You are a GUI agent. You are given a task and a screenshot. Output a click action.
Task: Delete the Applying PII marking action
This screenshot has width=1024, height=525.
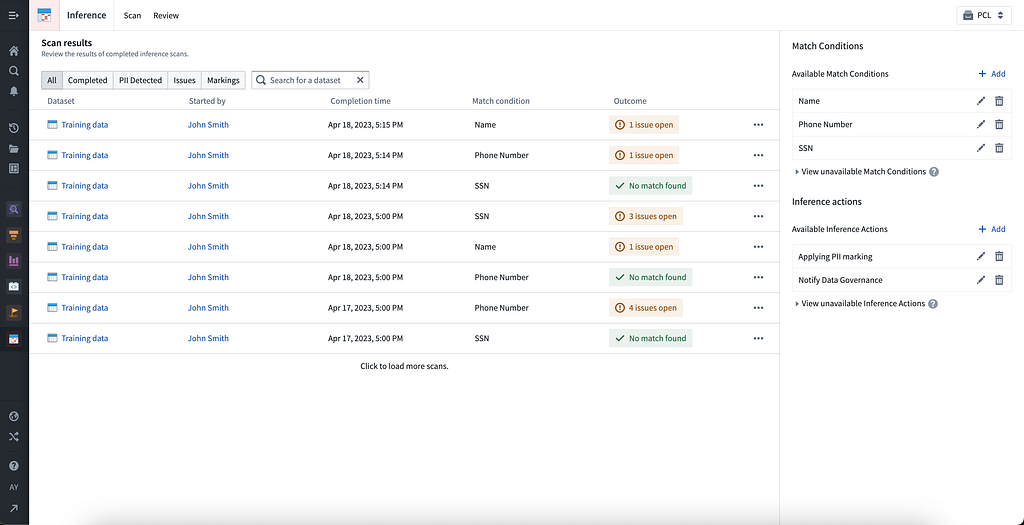pyautogui.click(x=999, y=257)
